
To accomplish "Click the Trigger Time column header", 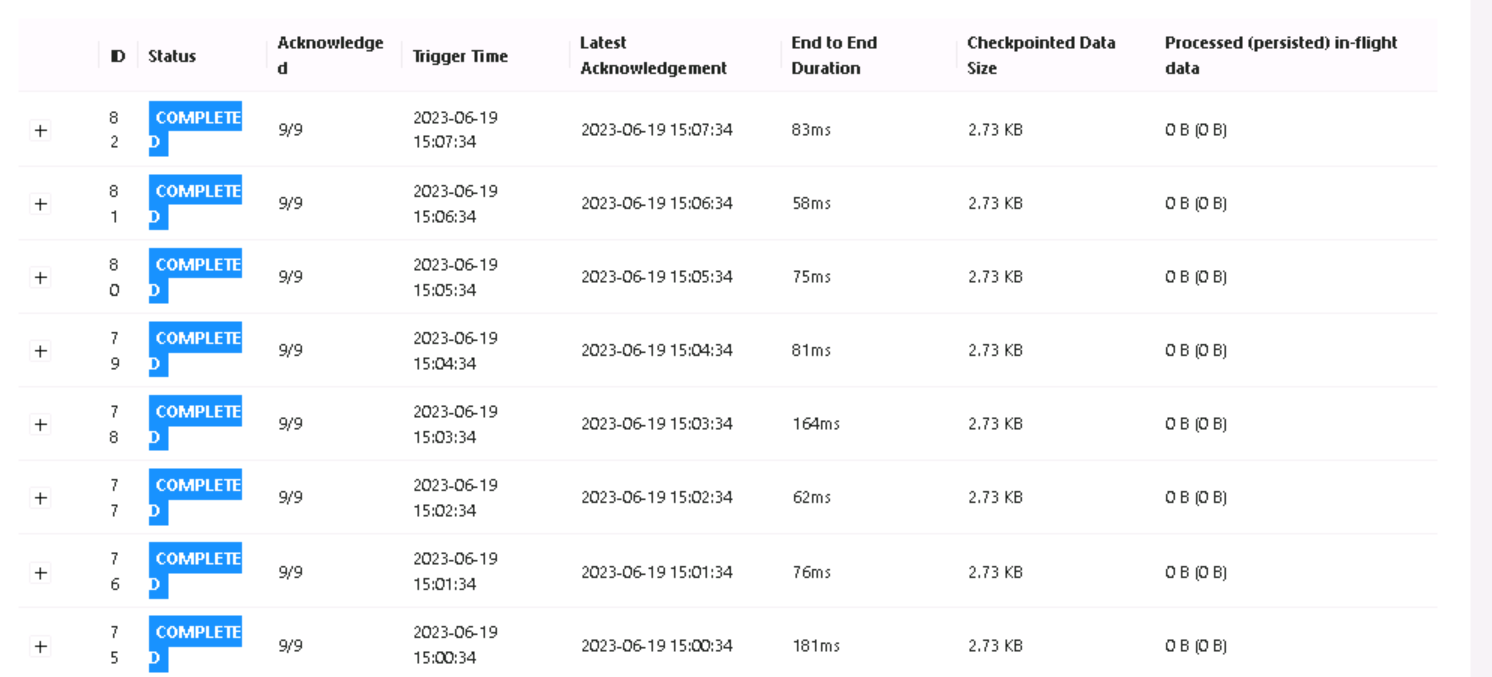I will tap(460, 56).
